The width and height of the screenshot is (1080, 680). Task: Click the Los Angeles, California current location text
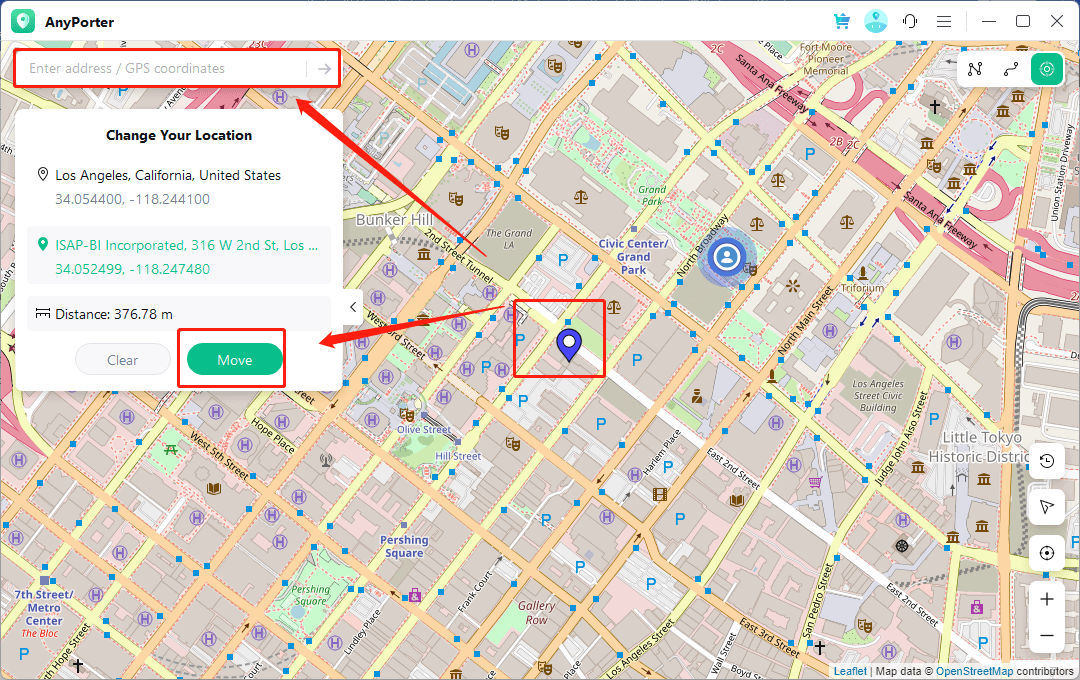[168, 175]
